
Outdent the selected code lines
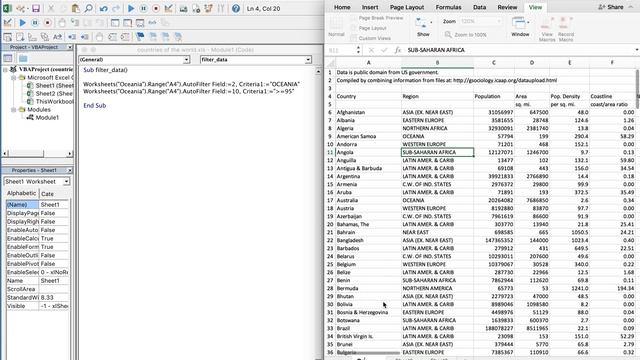[x=84, y=37]
